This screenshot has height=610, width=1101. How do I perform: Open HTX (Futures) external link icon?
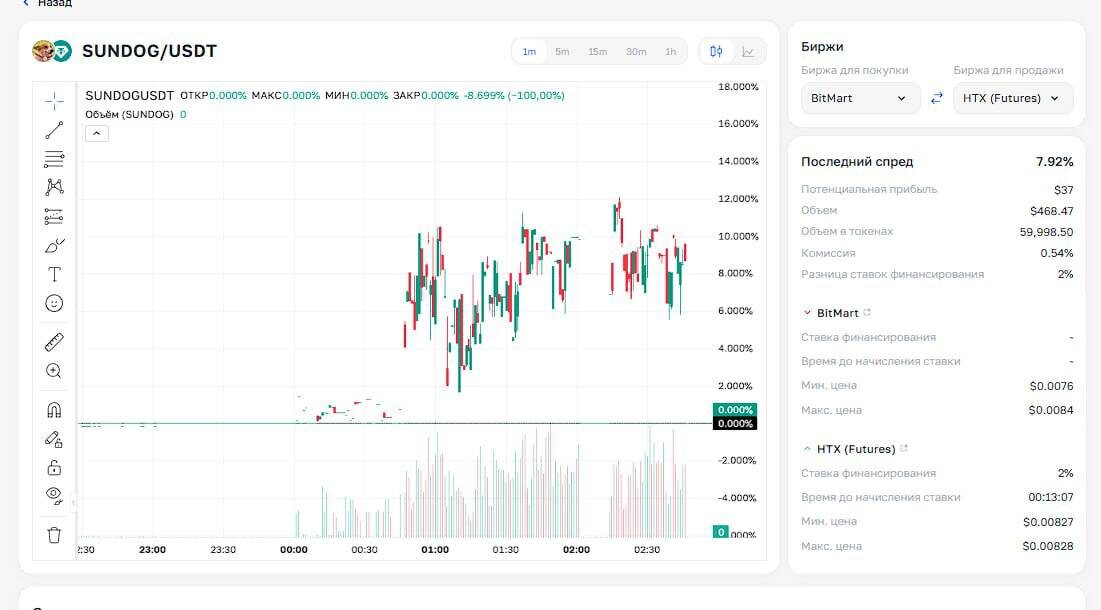coord(904,448)
